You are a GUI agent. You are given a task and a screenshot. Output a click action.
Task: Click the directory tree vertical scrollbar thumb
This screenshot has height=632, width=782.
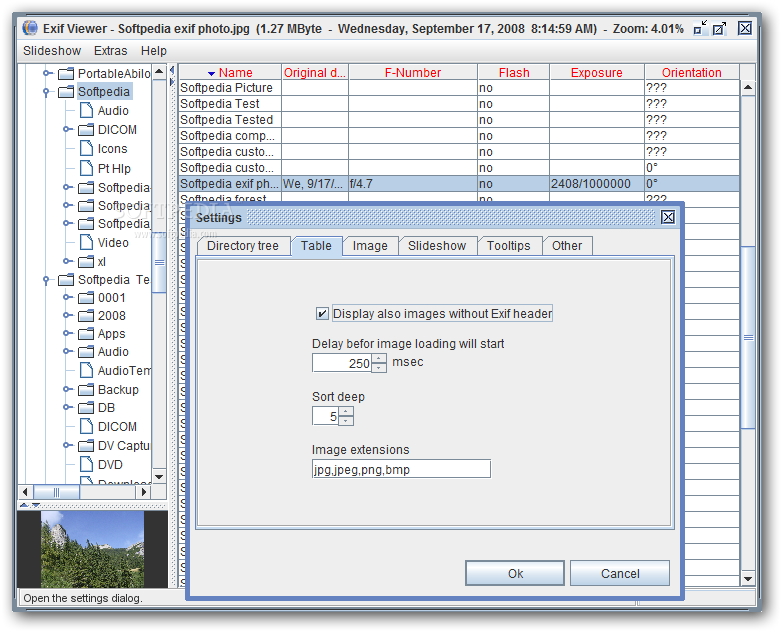pyautogui.click(x=159, y=262)
